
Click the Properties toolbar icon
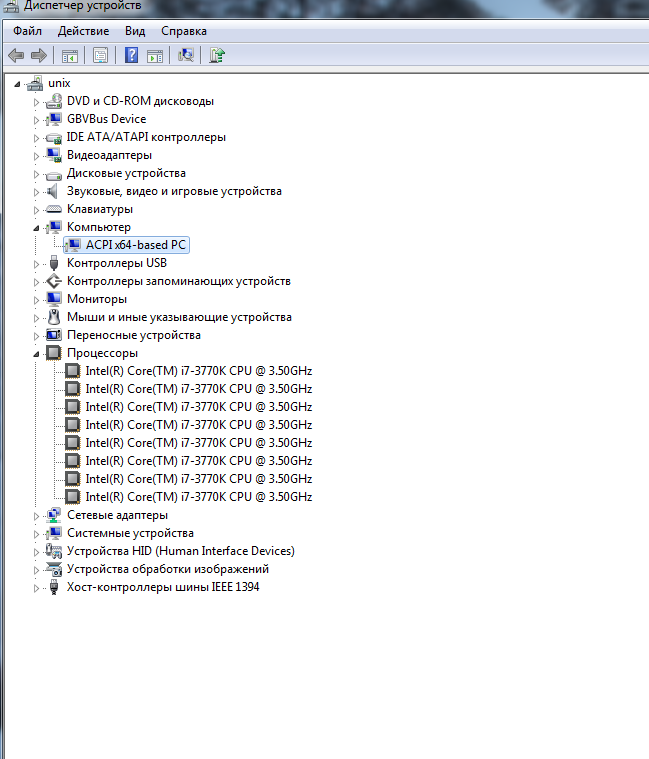point(100,55)
